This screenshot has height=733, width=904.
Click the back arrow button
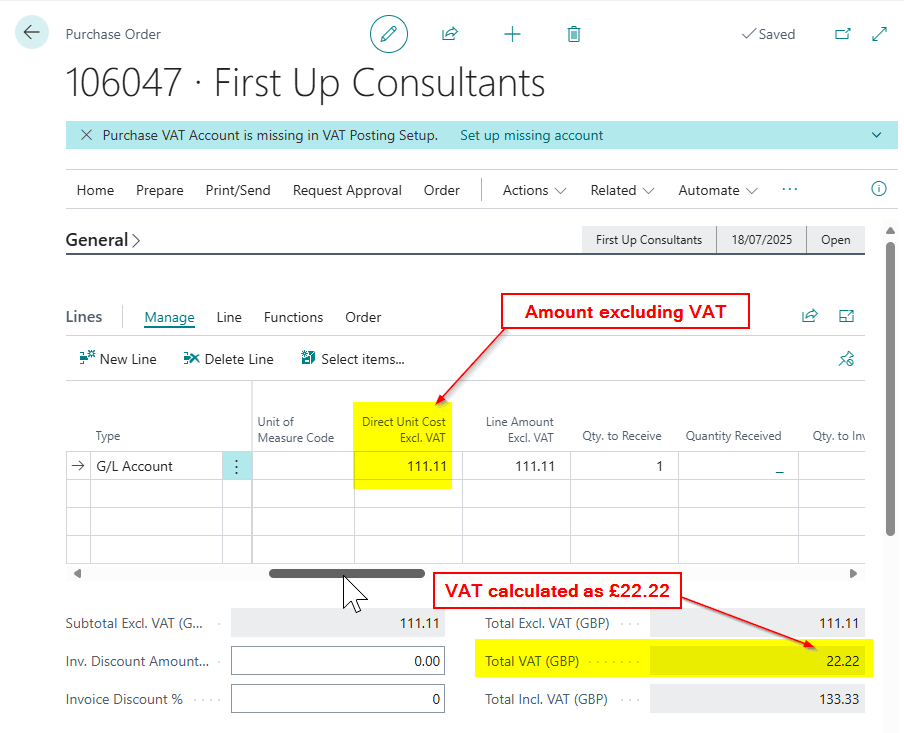[32, 33]
